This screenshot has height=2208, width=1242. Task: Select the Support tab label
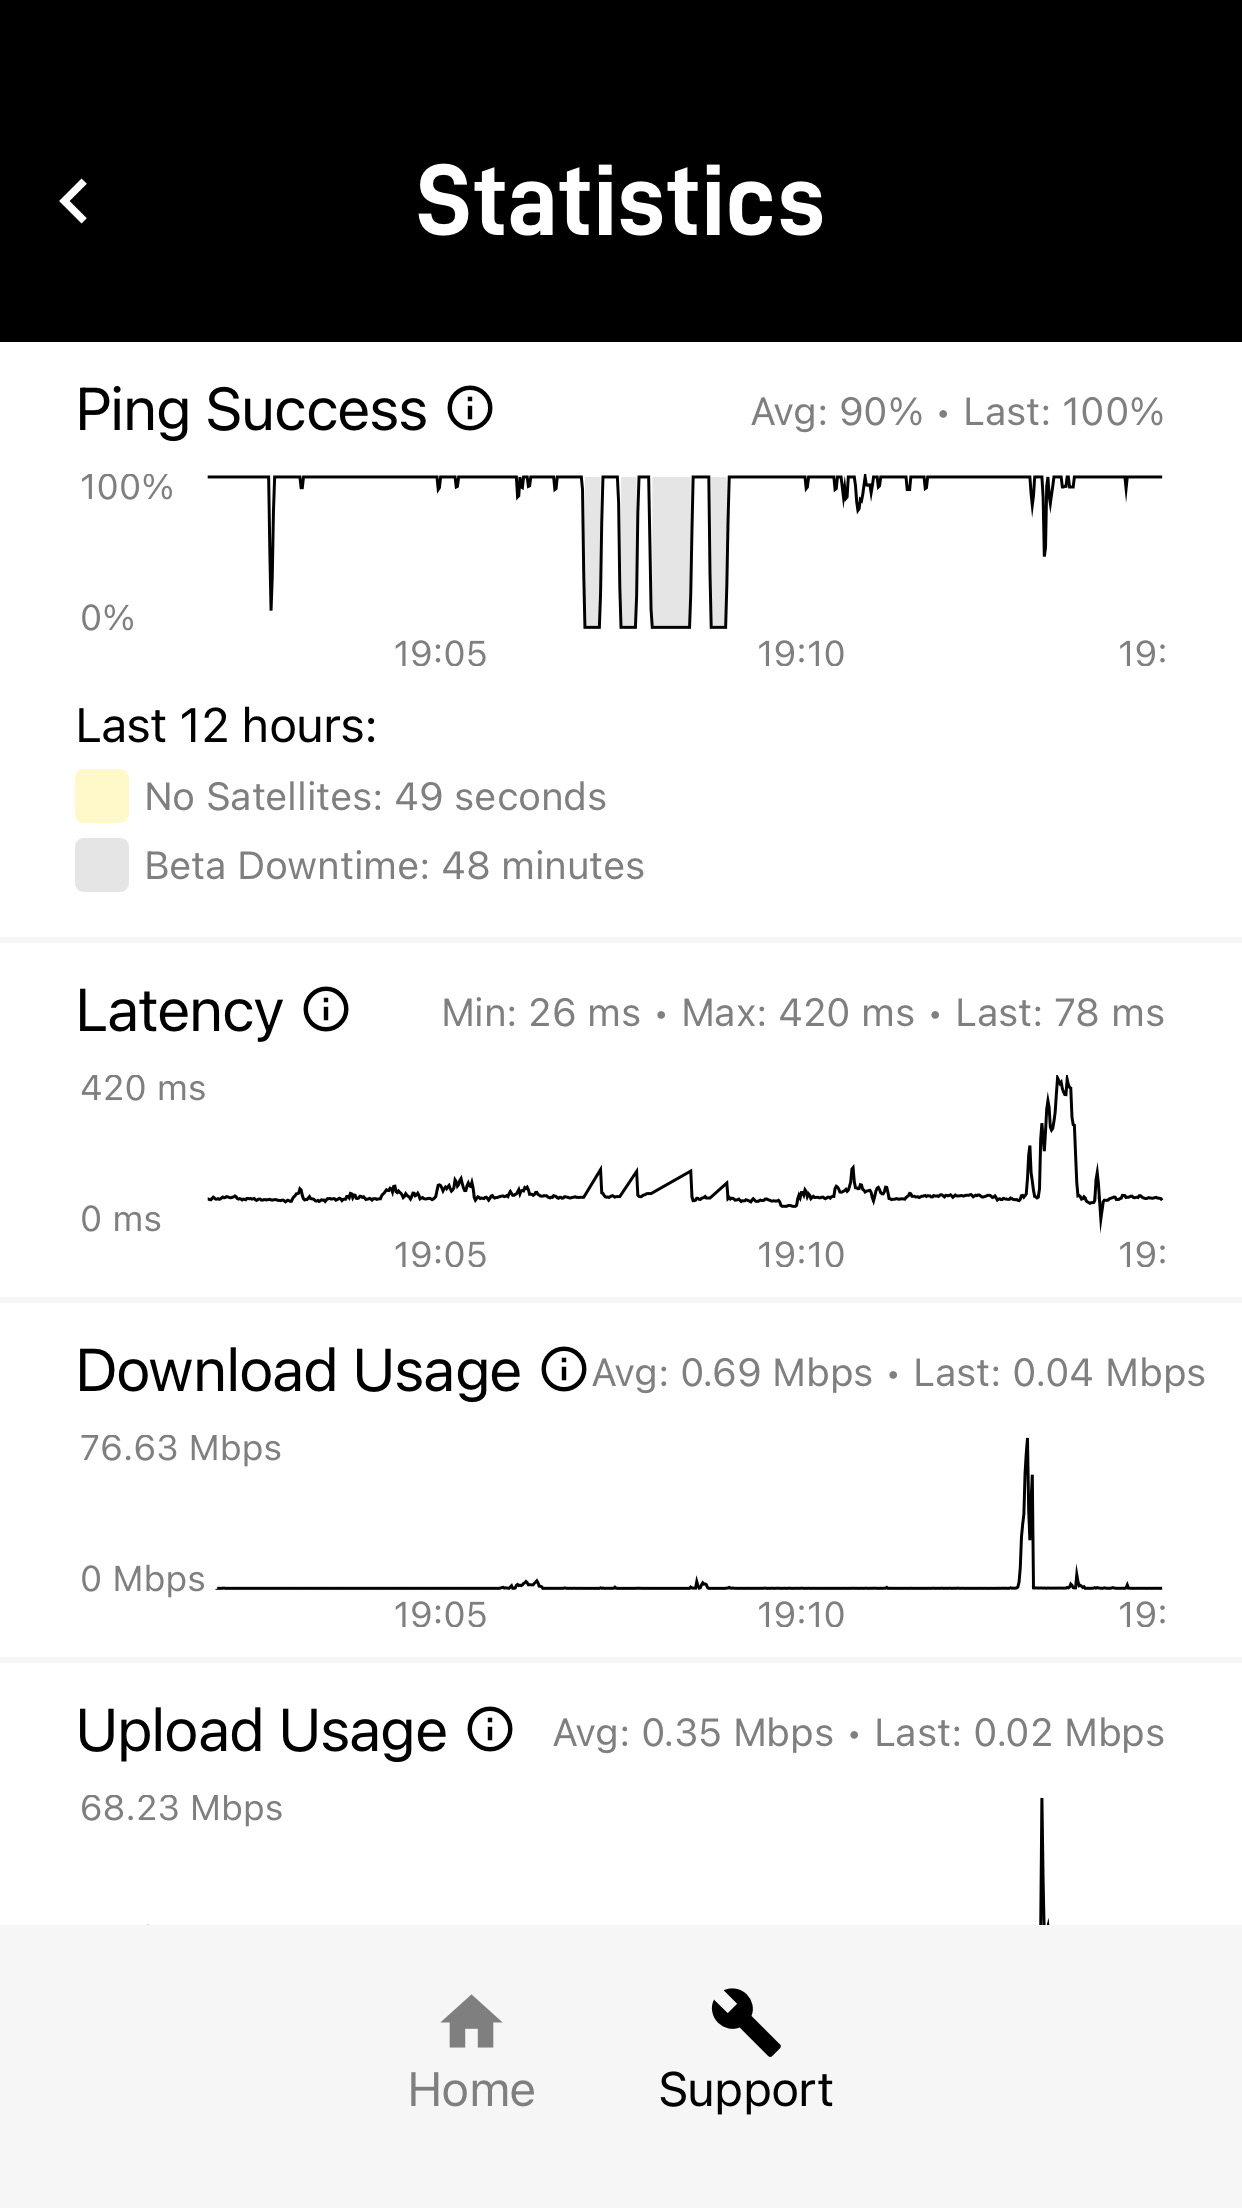pyautogui.click(x=746, y=2090)
